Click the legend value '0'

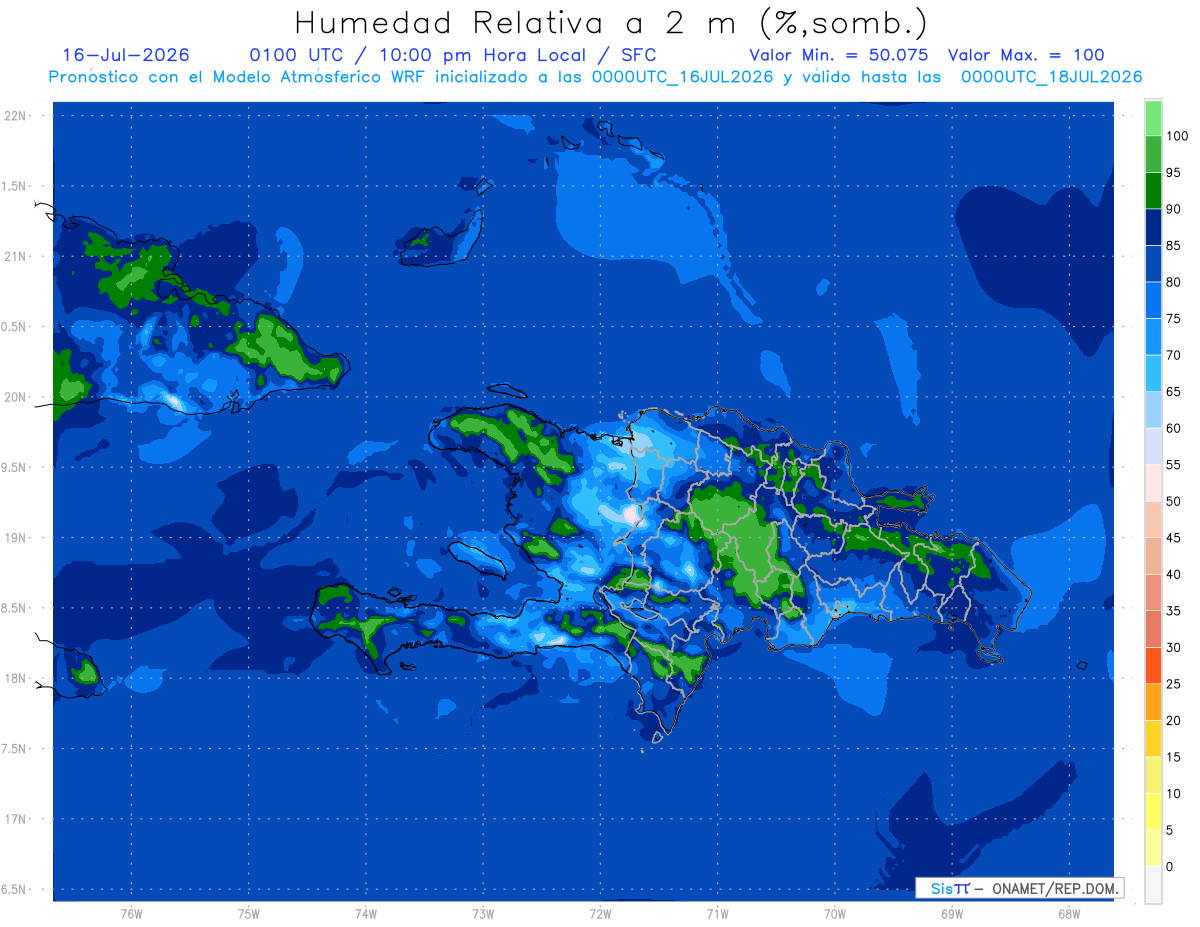click(x=1170, y=866)
